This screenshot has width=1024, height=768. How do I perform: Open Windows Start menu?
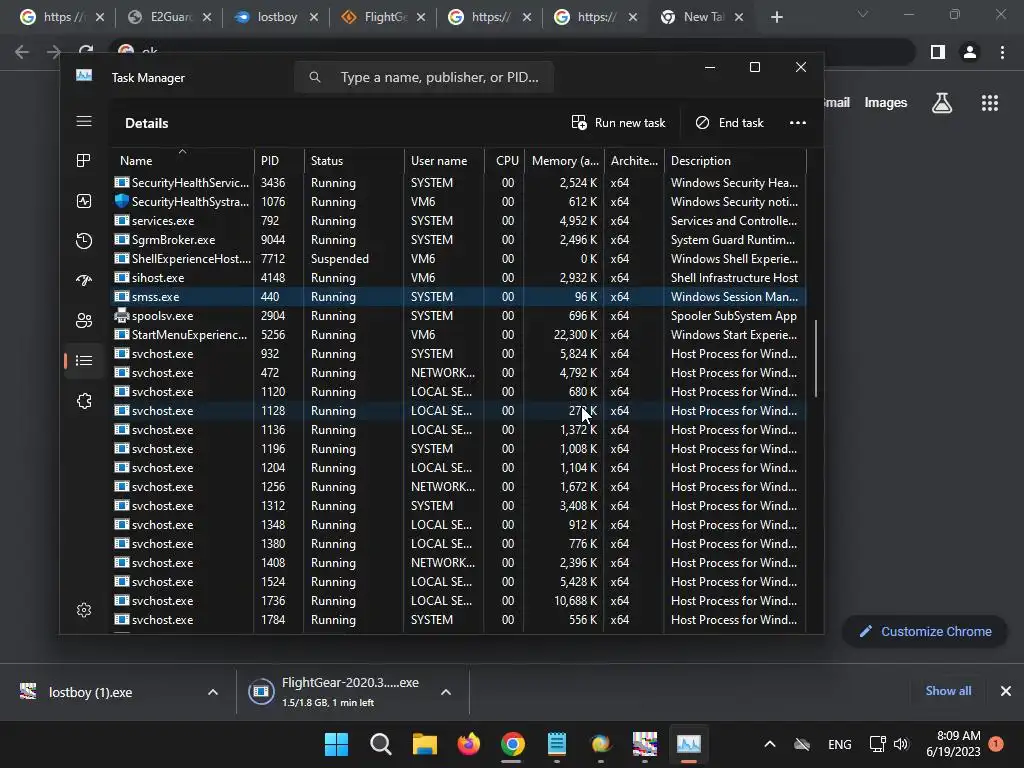(336, 744)
